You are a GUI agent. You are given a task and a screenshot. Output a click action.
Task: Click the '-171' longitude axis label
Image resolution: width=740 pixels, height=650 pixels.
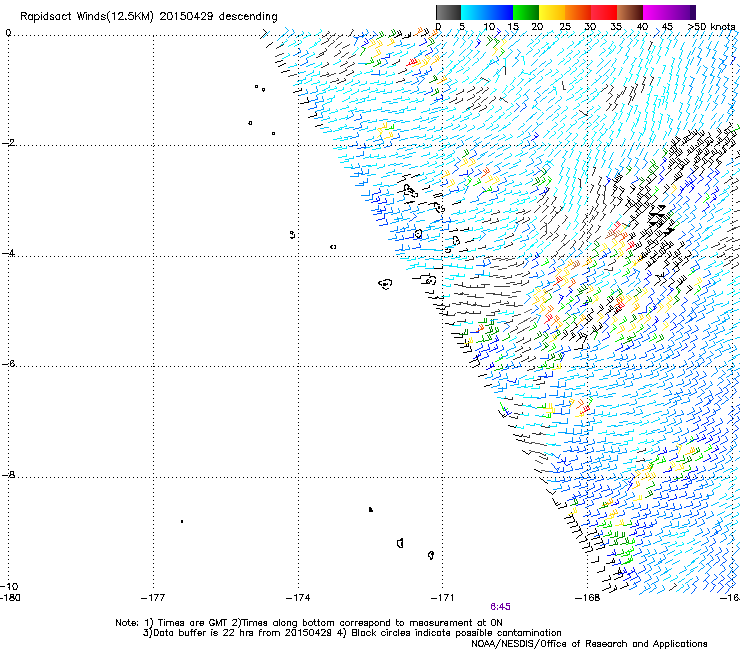click(x=443, y=598)
